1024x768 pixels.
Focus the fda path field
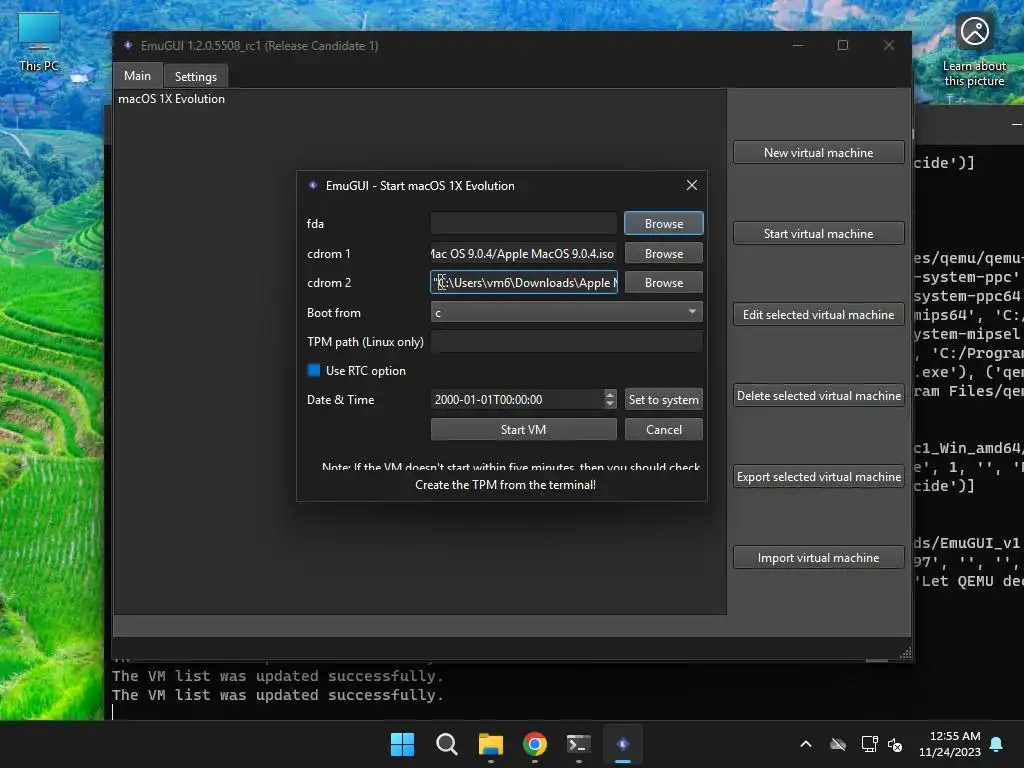(523, 223)
